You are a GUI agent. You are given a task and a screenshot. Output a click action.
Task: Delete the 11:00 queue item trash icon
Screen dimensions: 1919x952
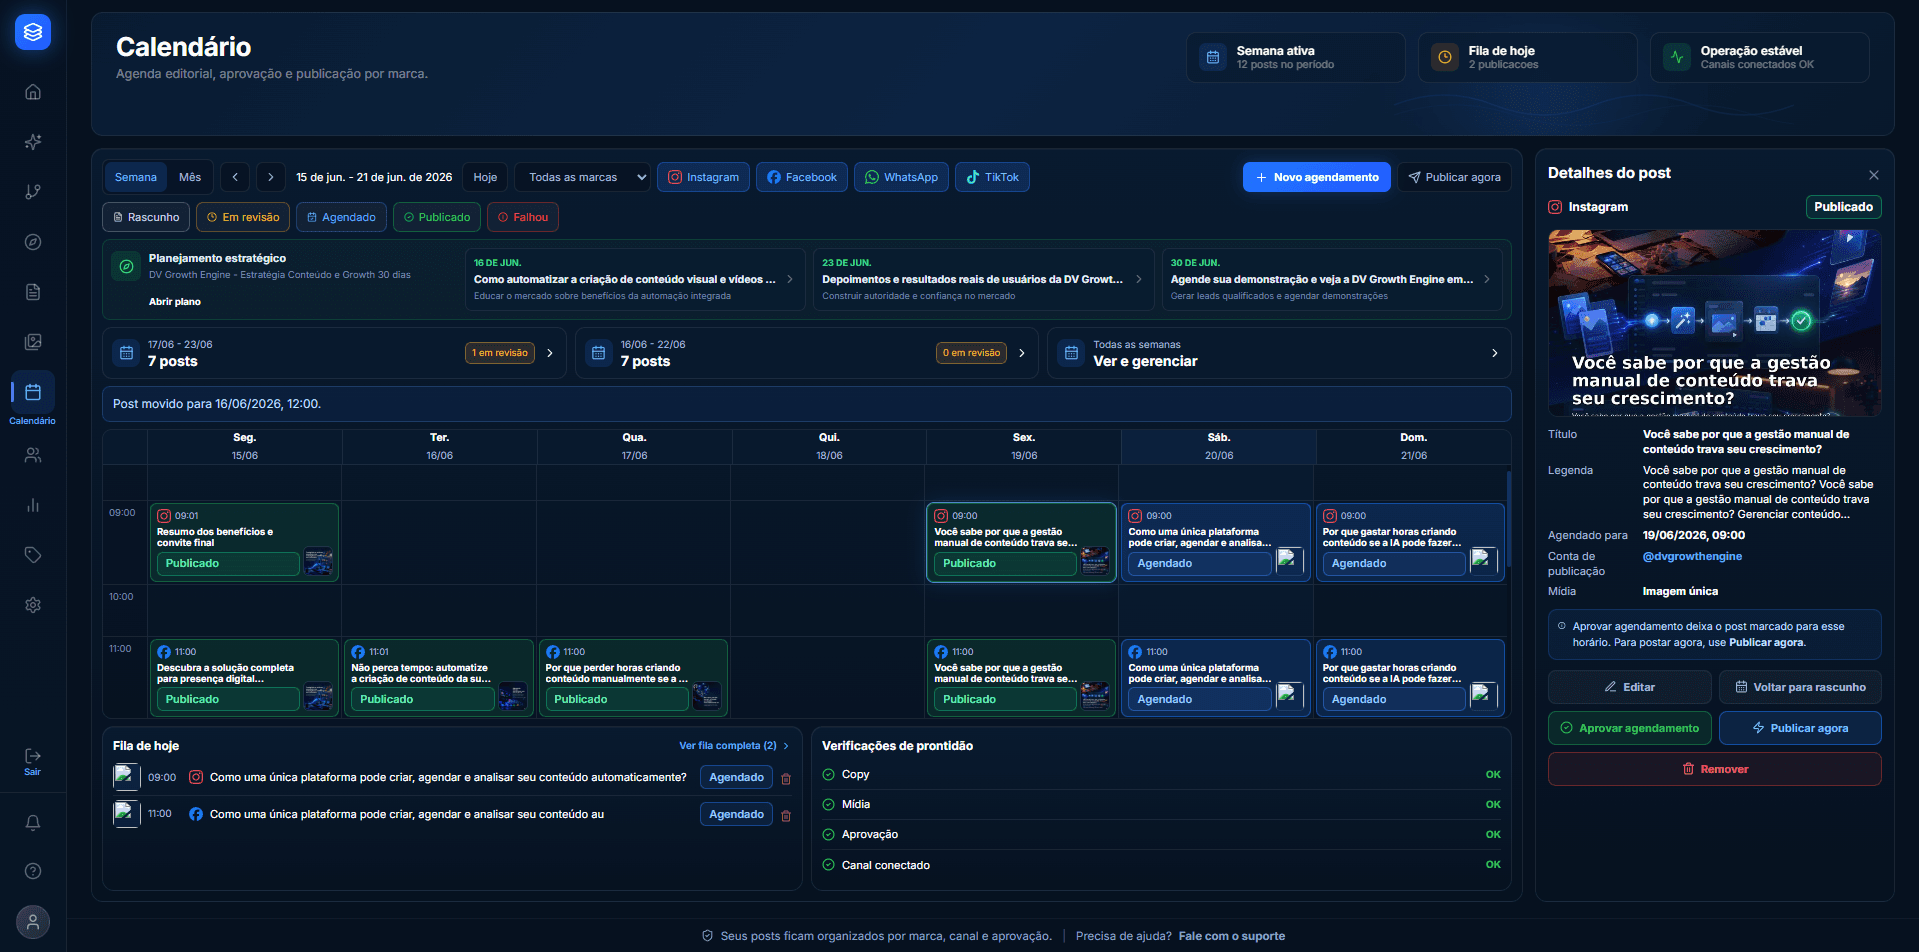point(786,816)
